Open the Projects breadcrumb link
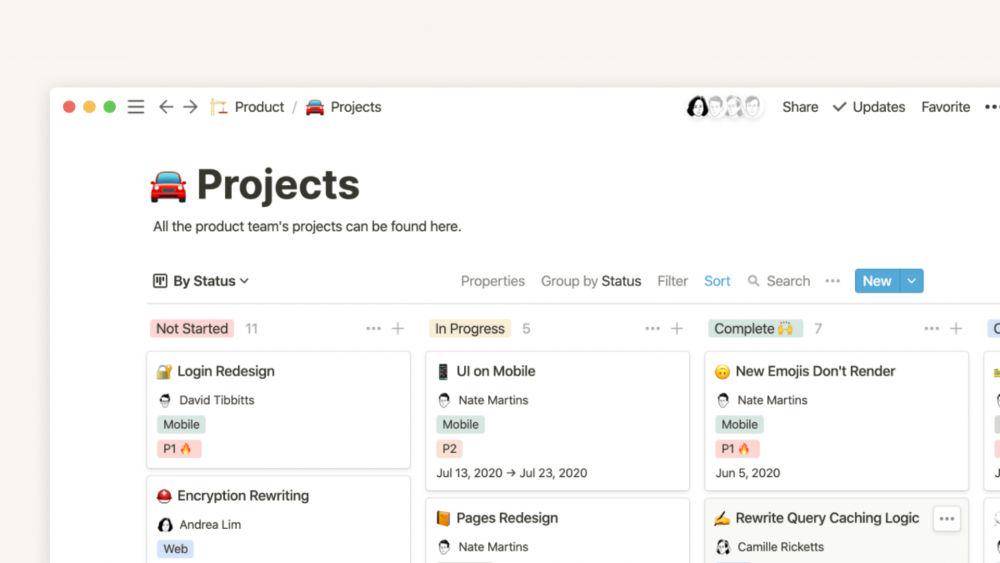Screen dimensions: 1000x563 (355, 107)
